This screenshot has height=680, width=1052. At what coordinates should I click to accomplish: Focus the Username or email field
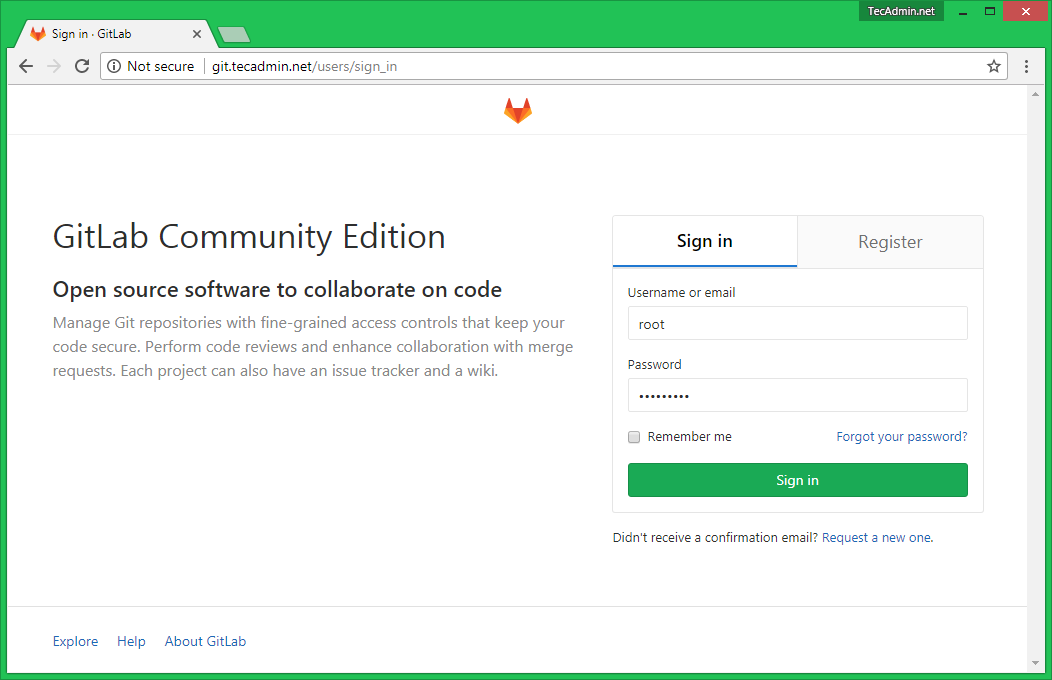[x=797, y=323]
